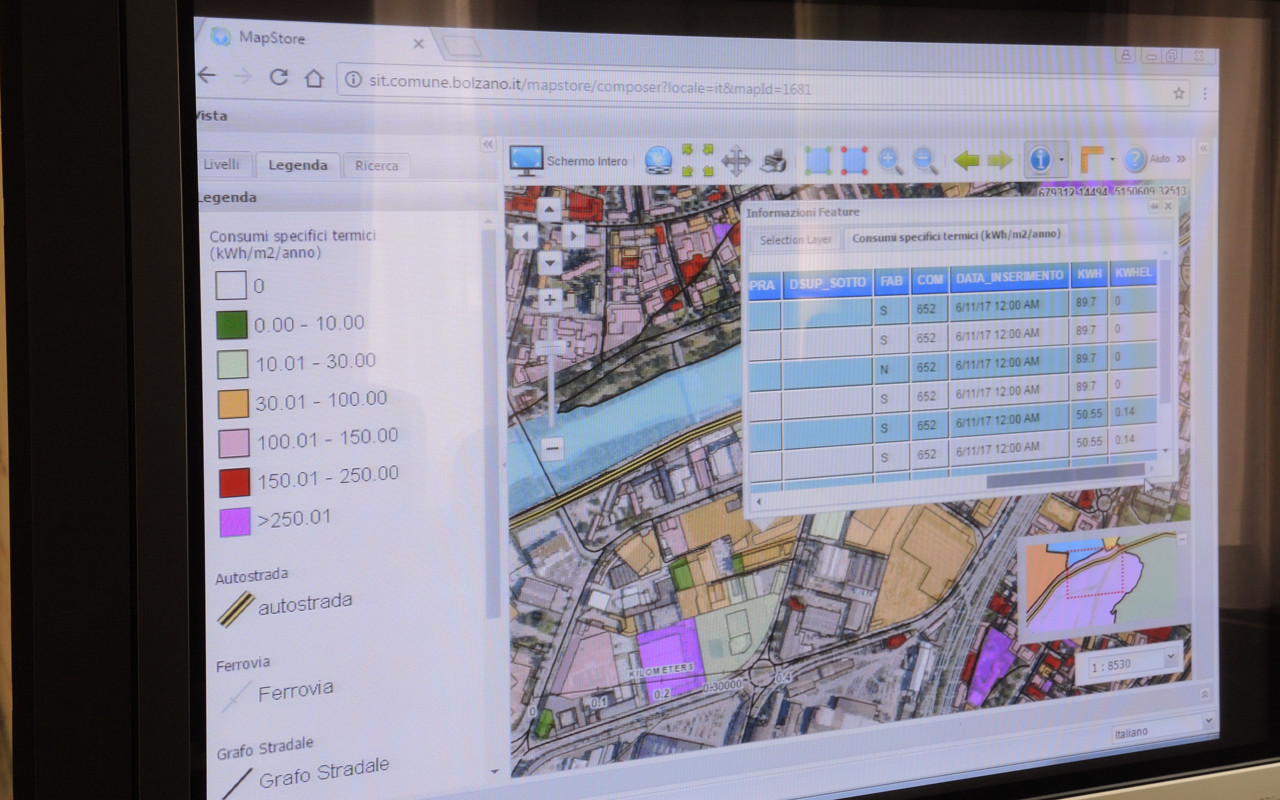Select the zoom in magnifier tool
The height and width of the screenshot is (800, 1280).
pyautogui.click(x=890, y=160)
